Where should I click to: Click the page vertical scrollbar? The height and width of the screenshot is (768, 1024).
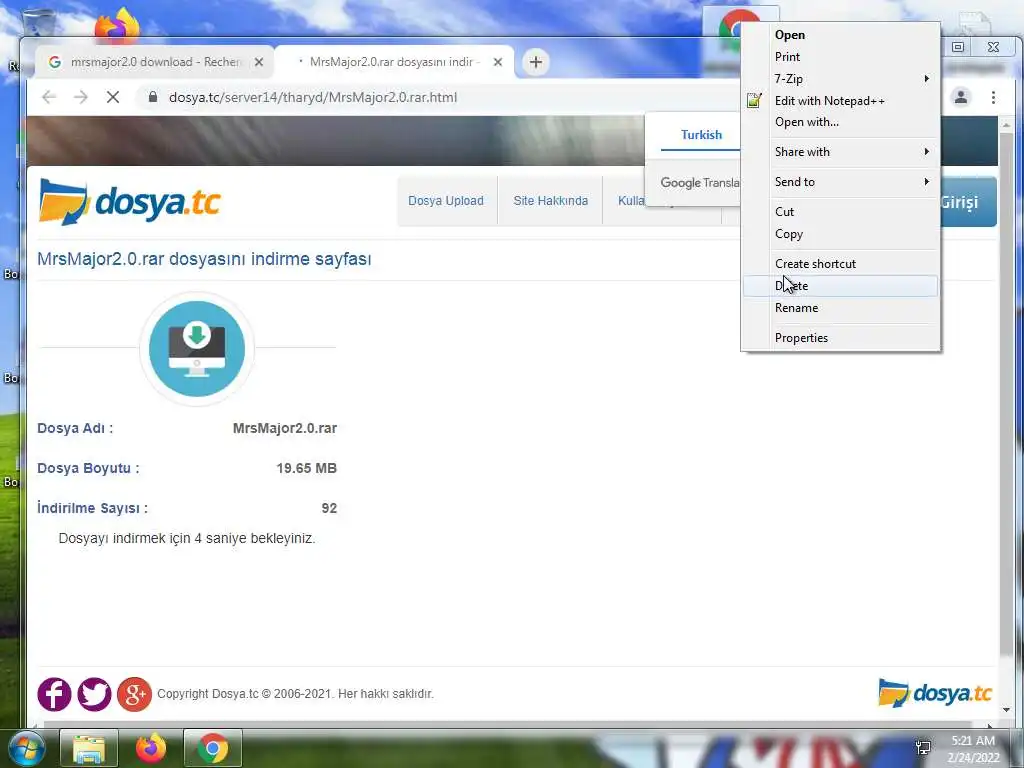coord(1006,392)
